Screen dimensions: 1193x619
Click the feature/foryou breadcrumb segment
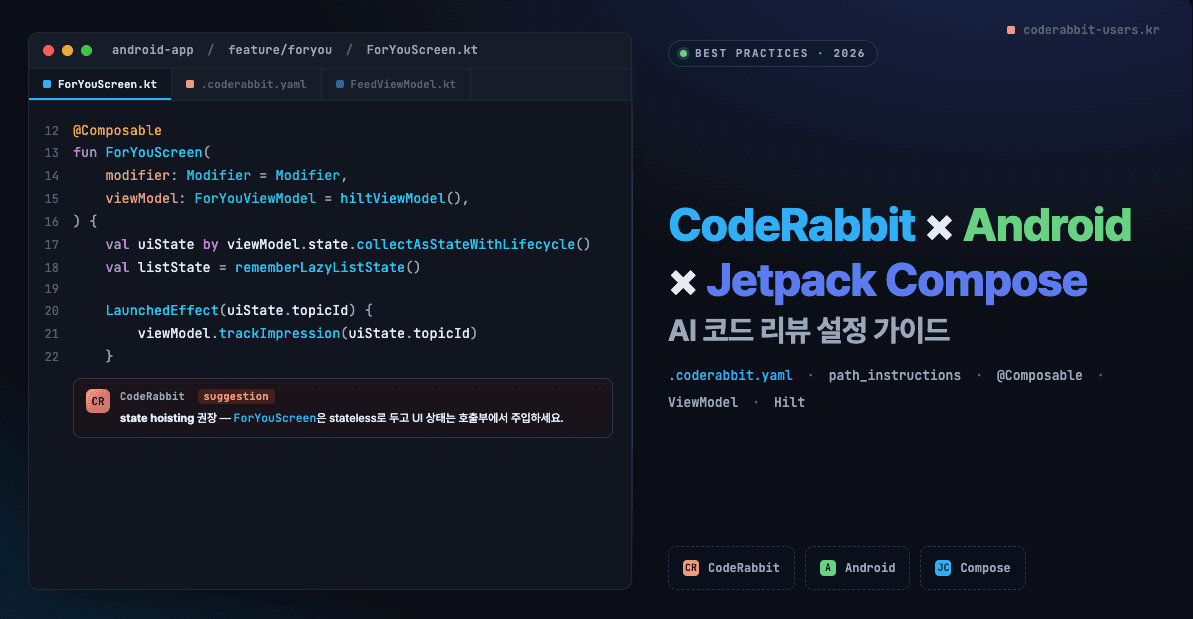point(280,50)
